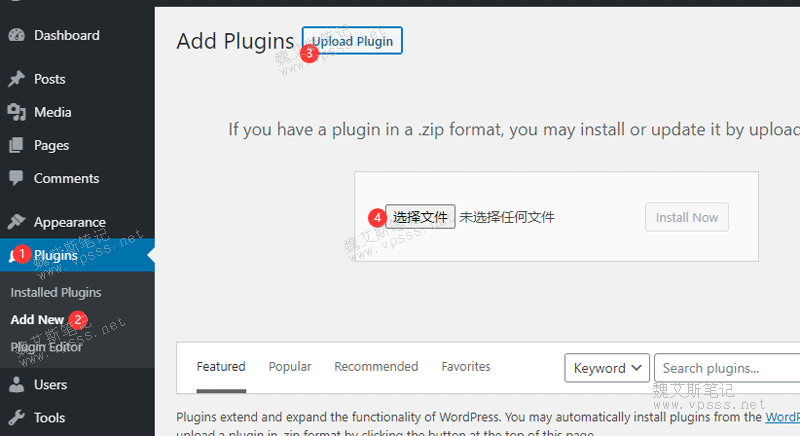
Task: Click the Media icon in sidebar
Action: [16, 112]
